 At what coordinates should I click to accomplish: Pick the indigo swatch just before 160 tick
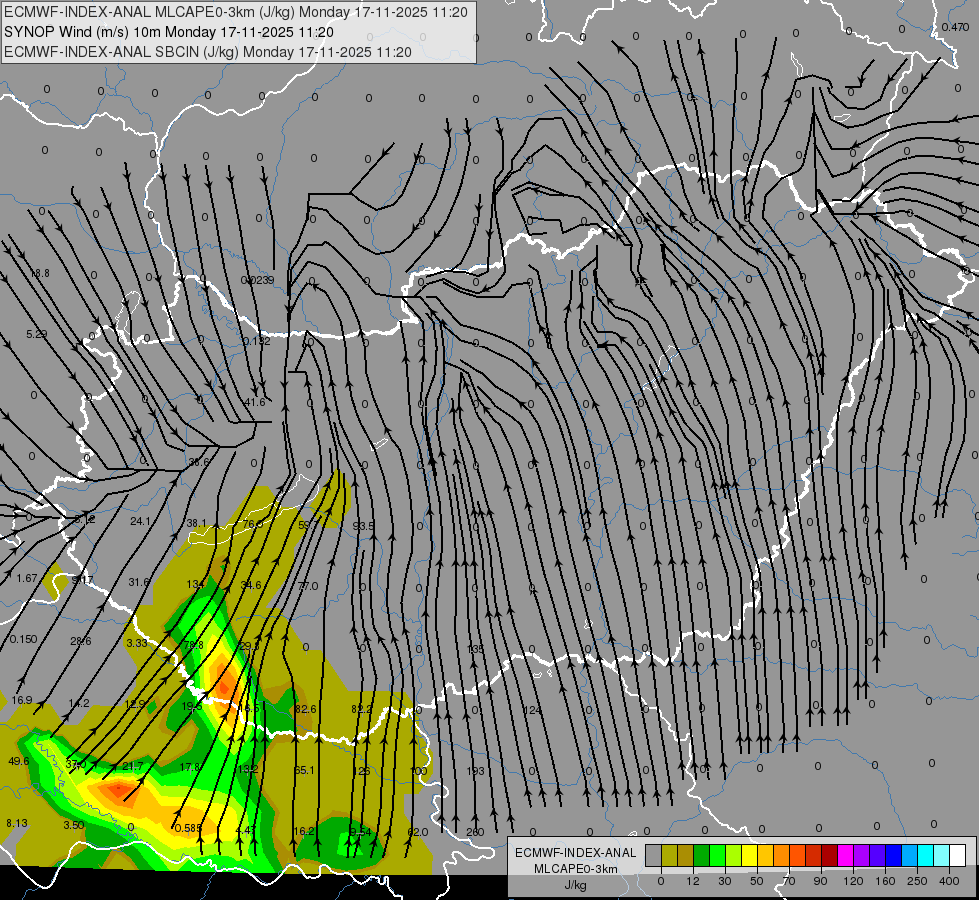tap(878, 855)
